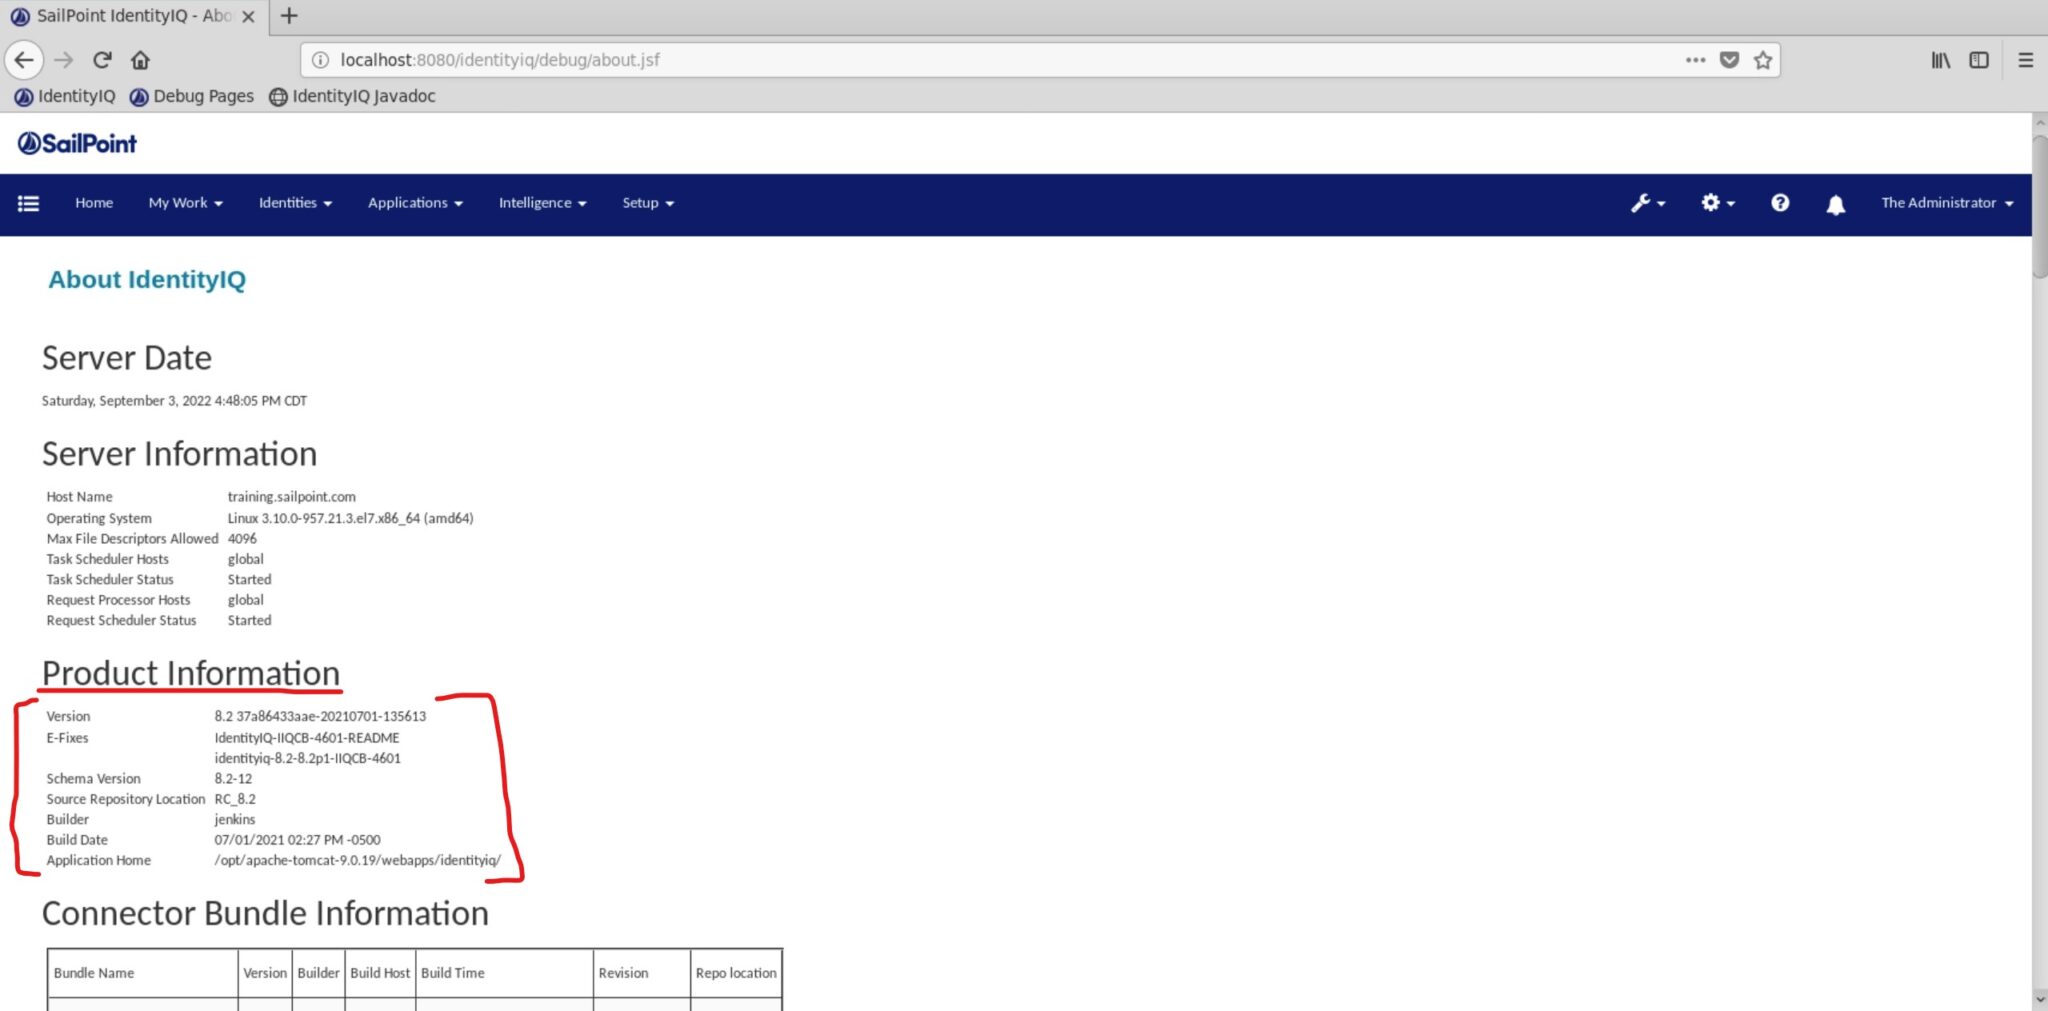2048x1011 pixels.
Task: Open the SailPoint quicklinks hamburger menu
Action: [28, 203]
